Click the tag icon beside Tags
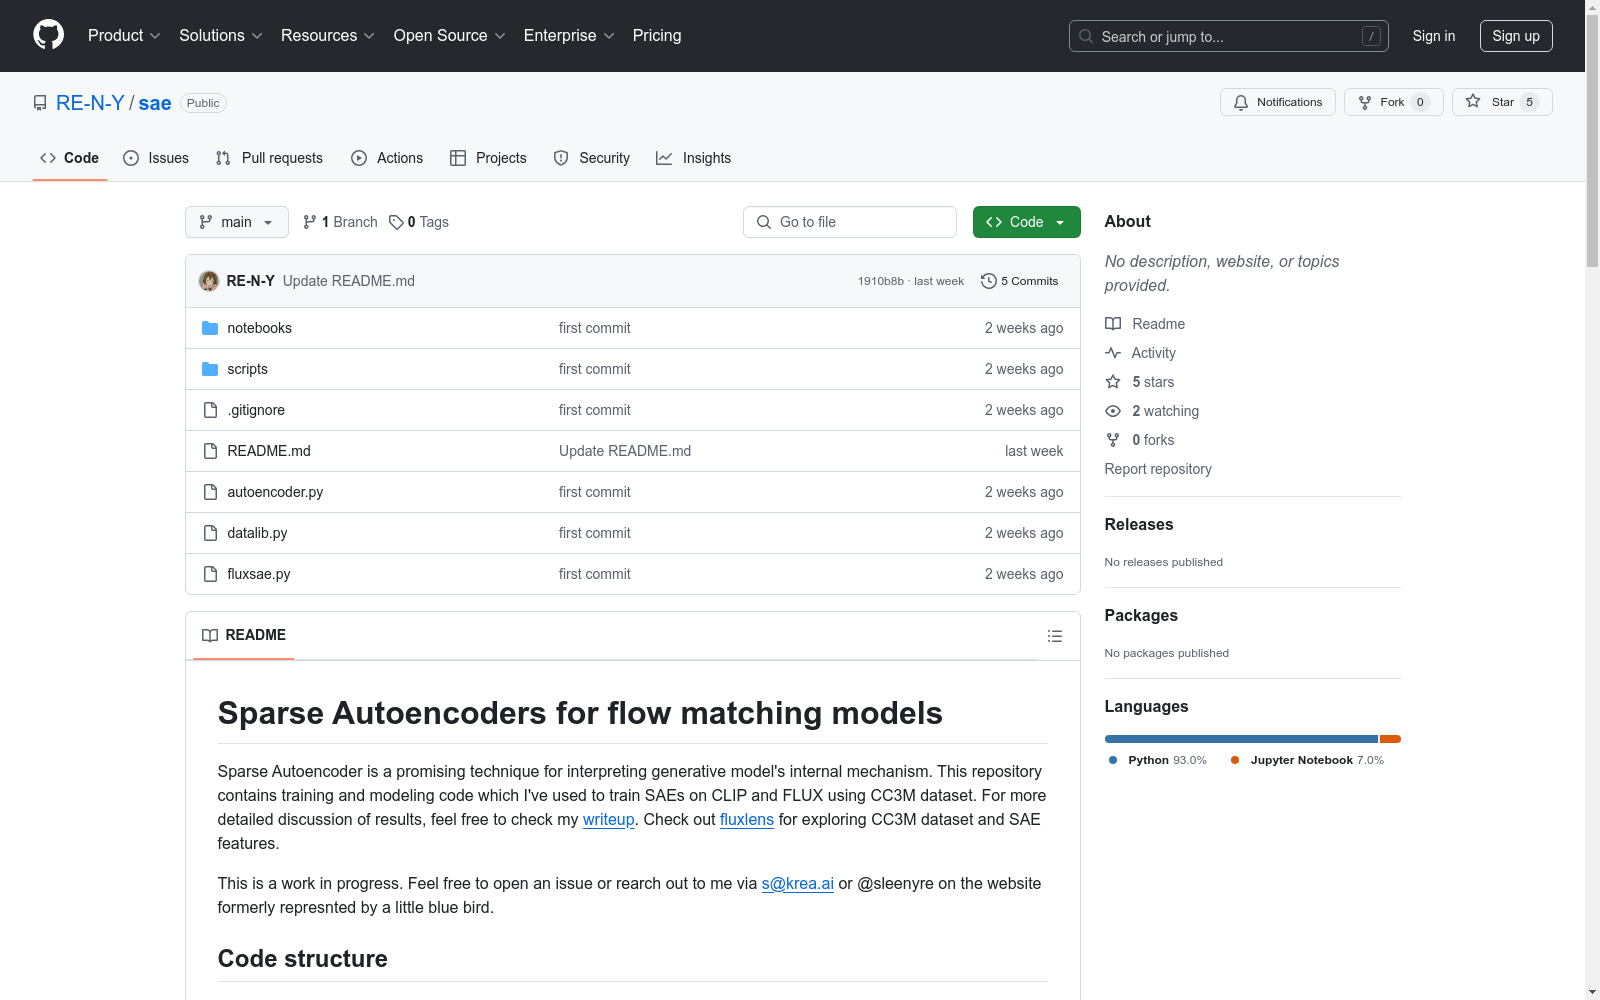This screenshot has width=1600, height=1000. click(396, 222)
